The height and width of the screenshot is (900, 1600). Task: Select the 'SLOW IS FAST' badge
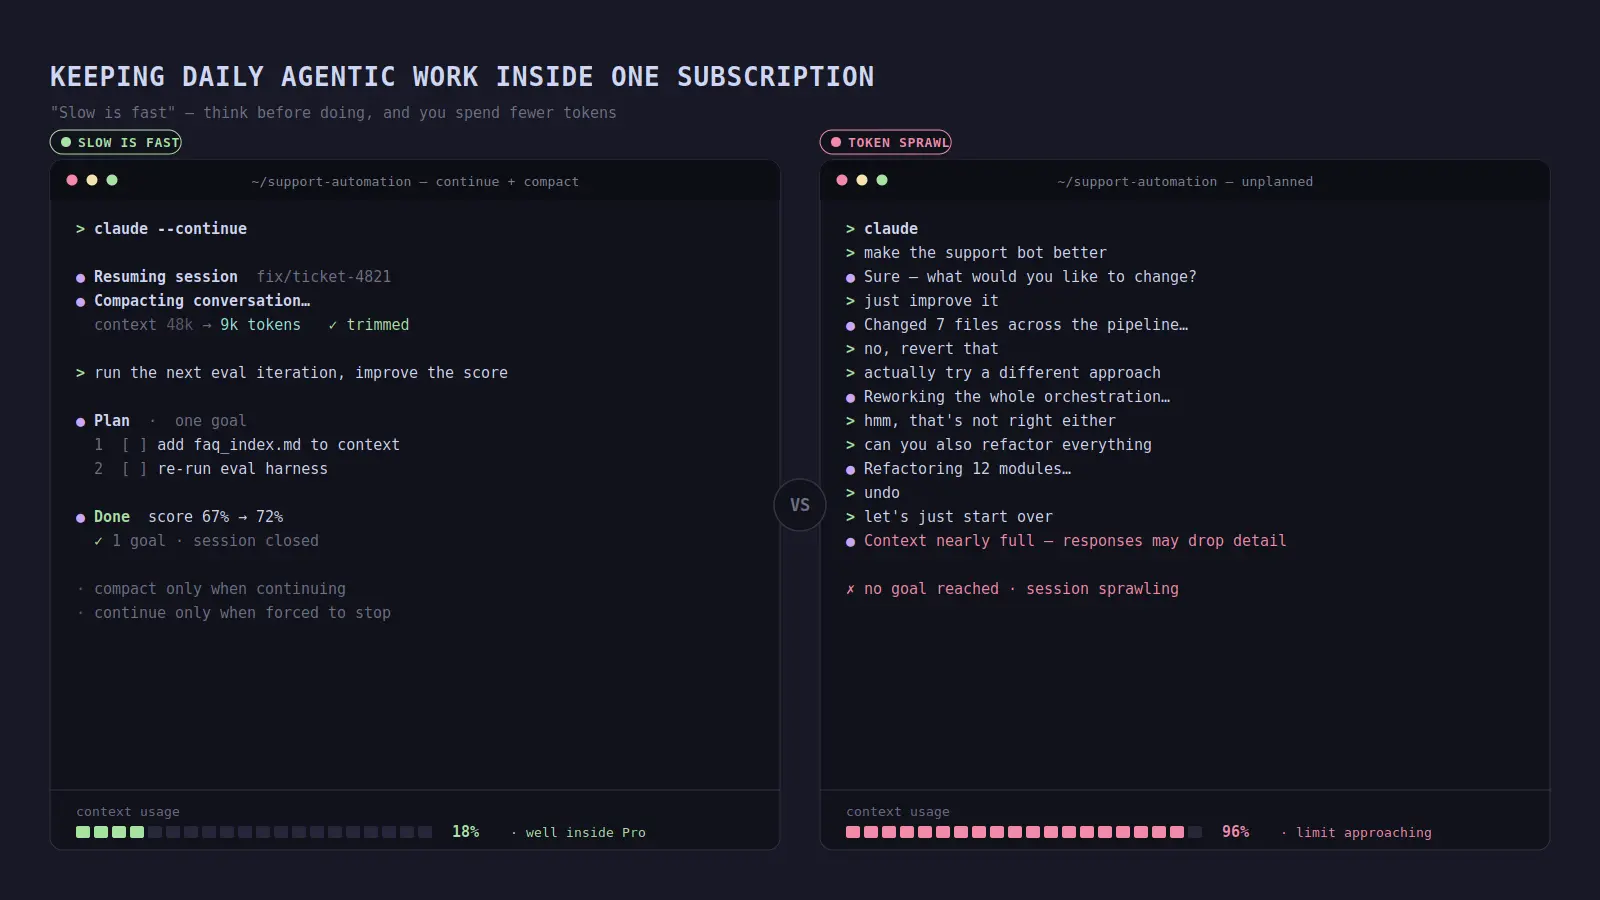click(x=116, y=142)
